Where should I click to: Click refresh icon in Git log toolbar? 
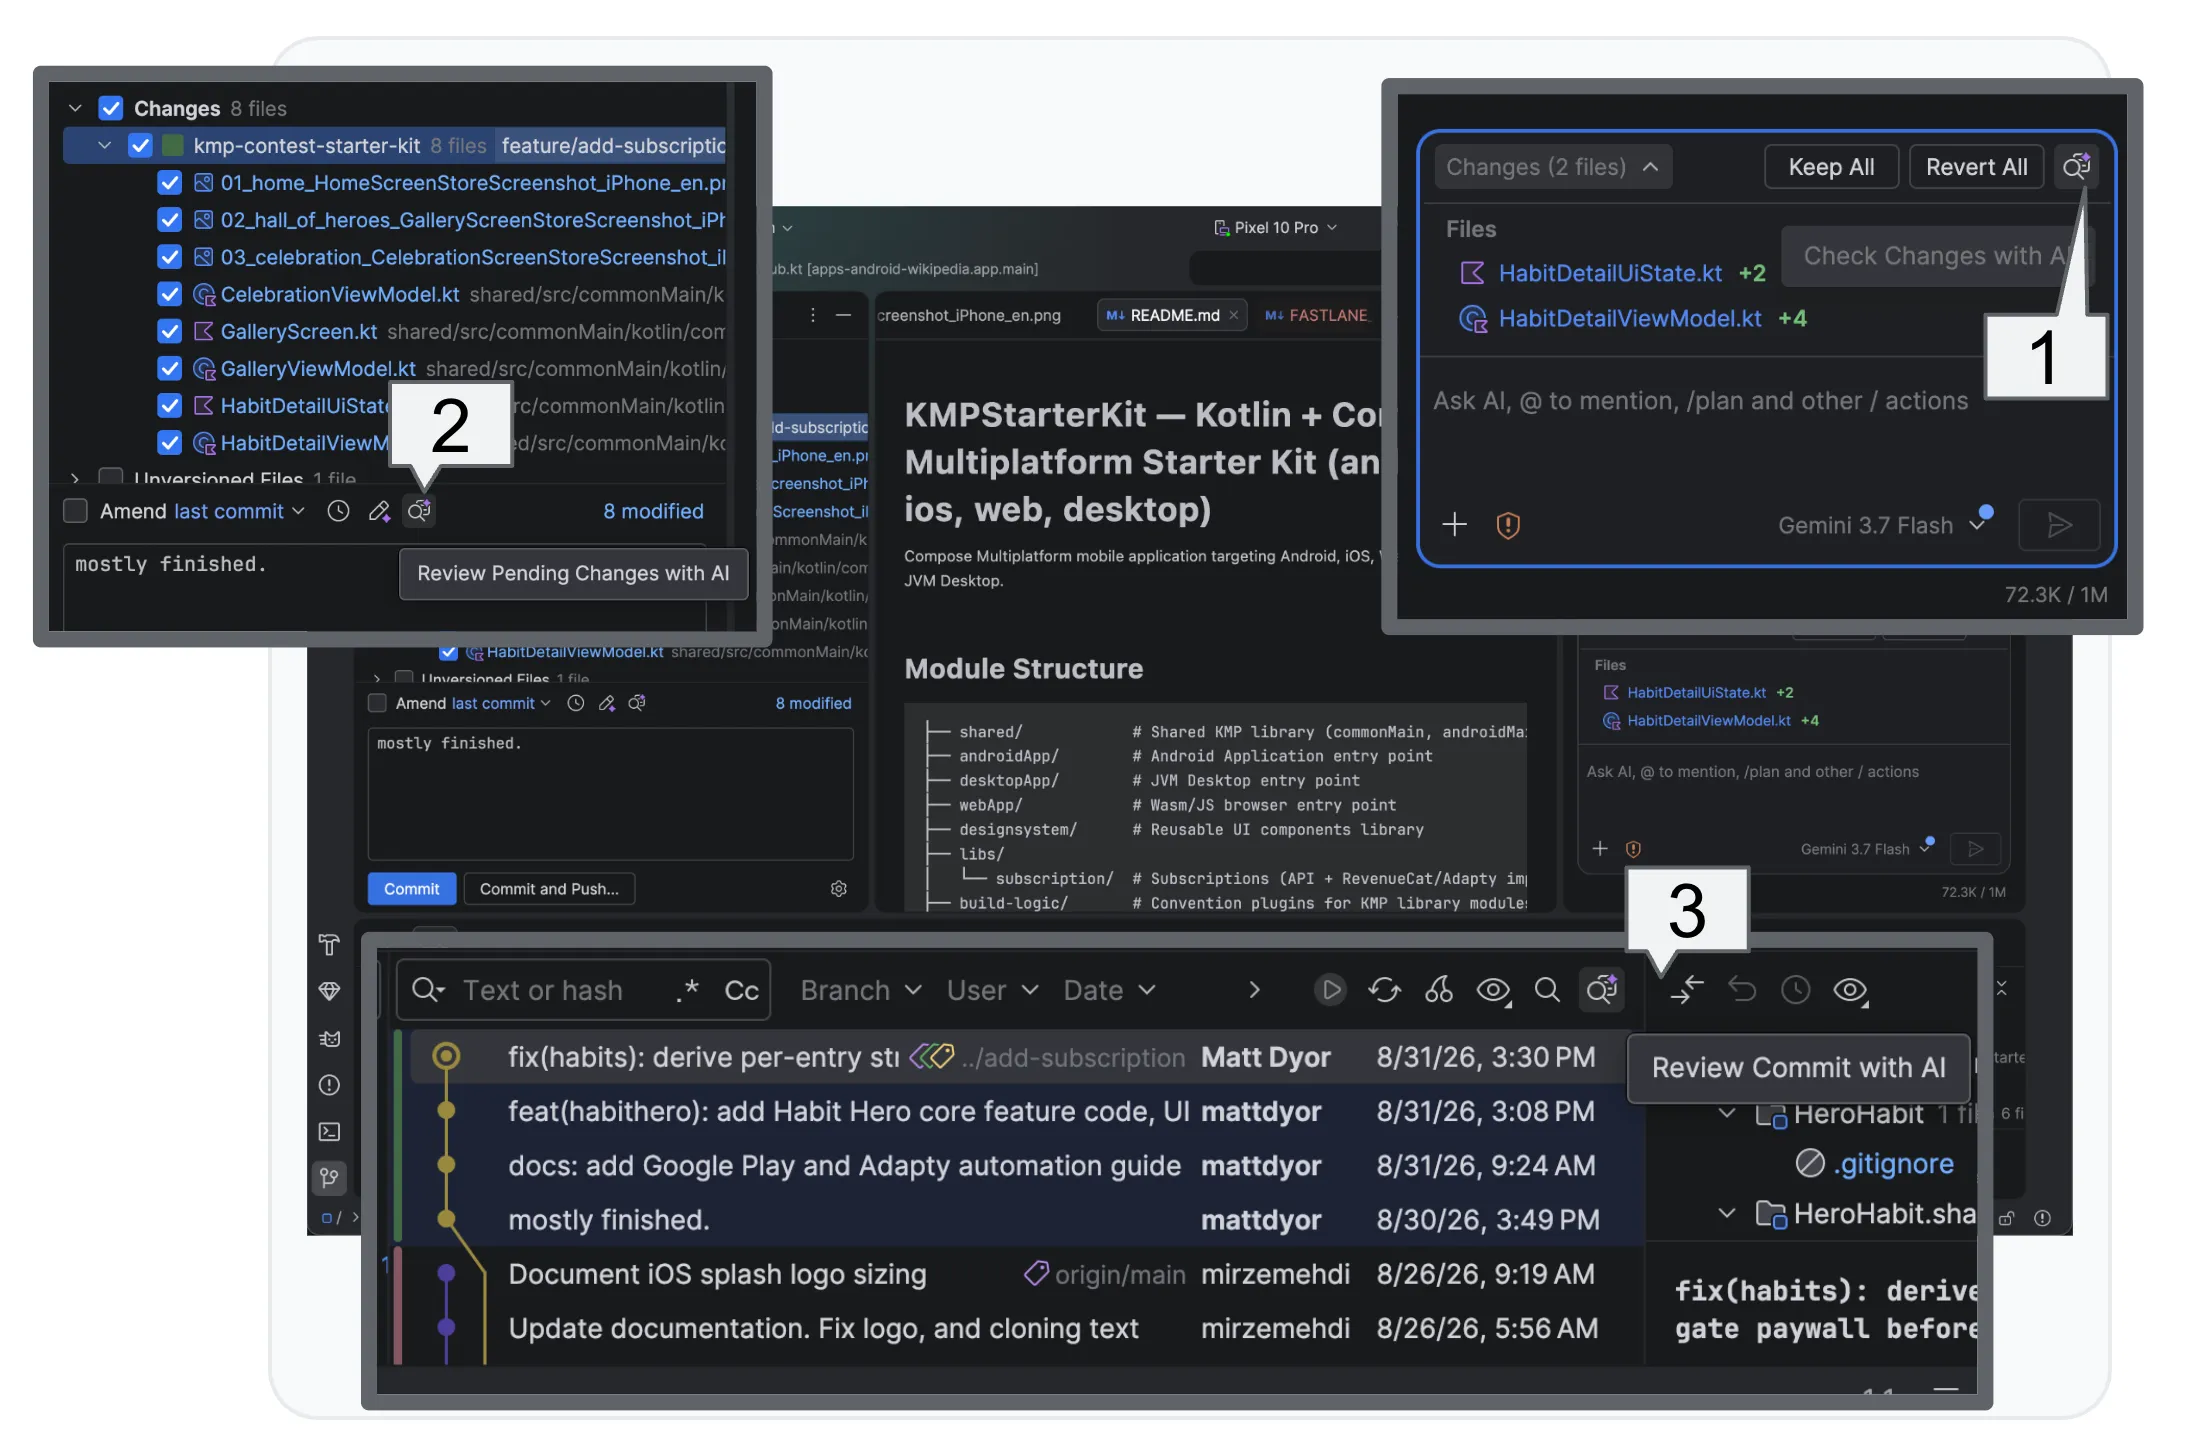[x=1384, y=990]
